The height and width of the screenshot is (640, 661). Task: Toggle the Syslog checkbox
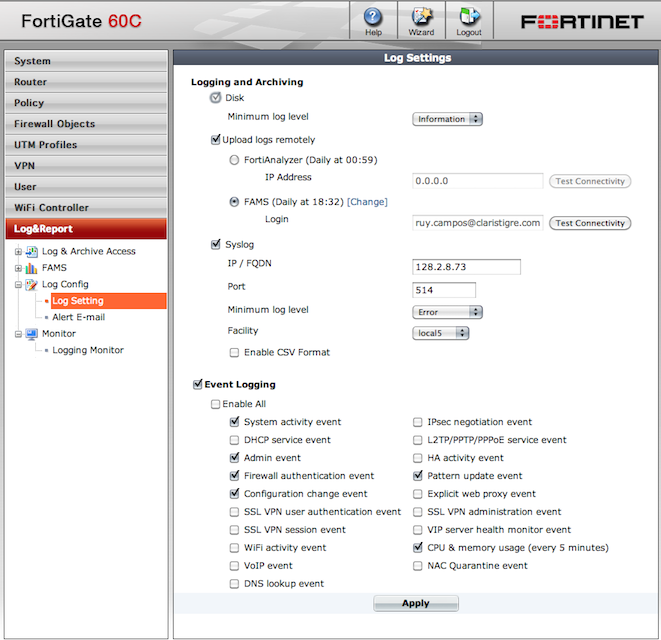click(x=215, y=245)
